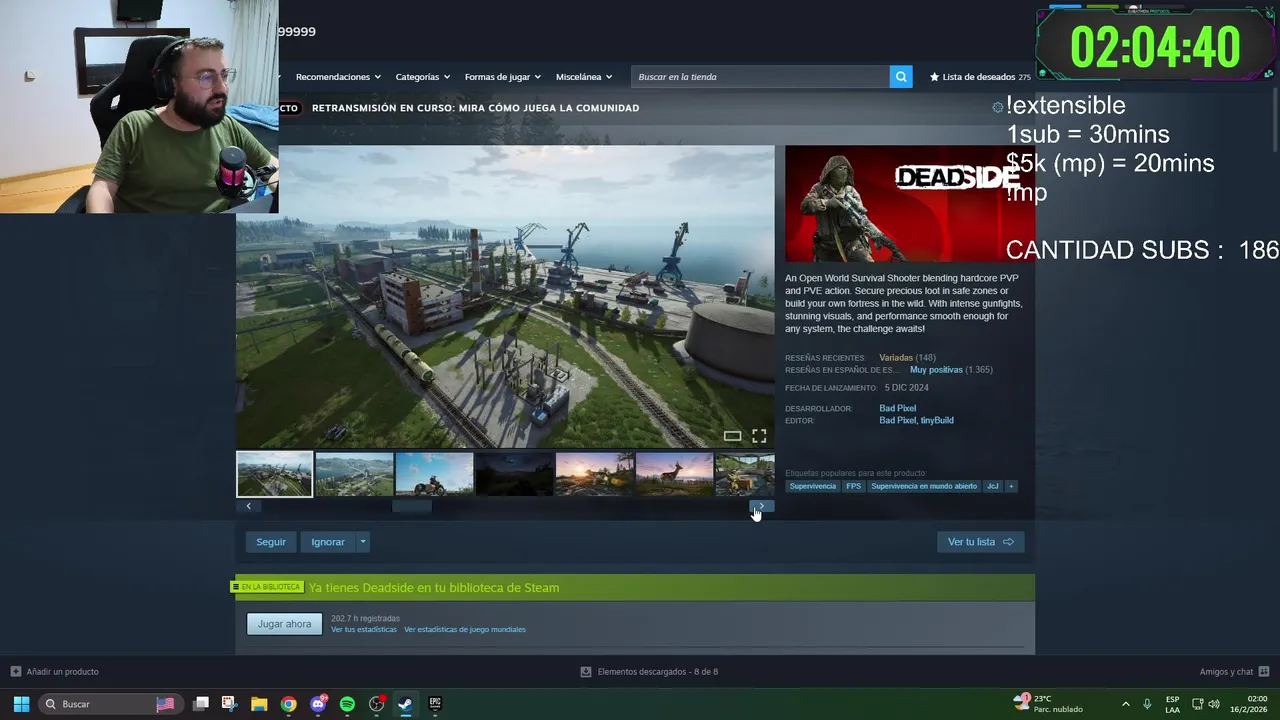Open fullscreen view of the screenshot
Image resolution: width=1280 pixels, height=720 pixels.
[x=759, y=436]
